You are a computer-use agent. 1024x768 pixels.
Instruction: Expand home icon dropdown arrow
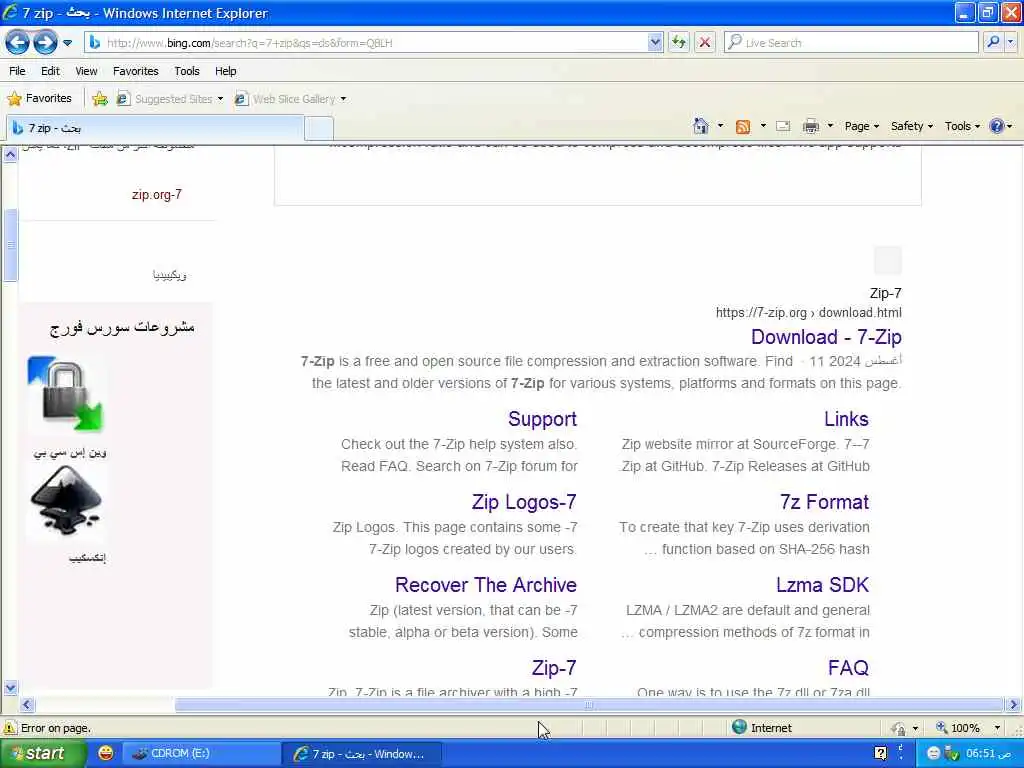(x=720, y=126)
